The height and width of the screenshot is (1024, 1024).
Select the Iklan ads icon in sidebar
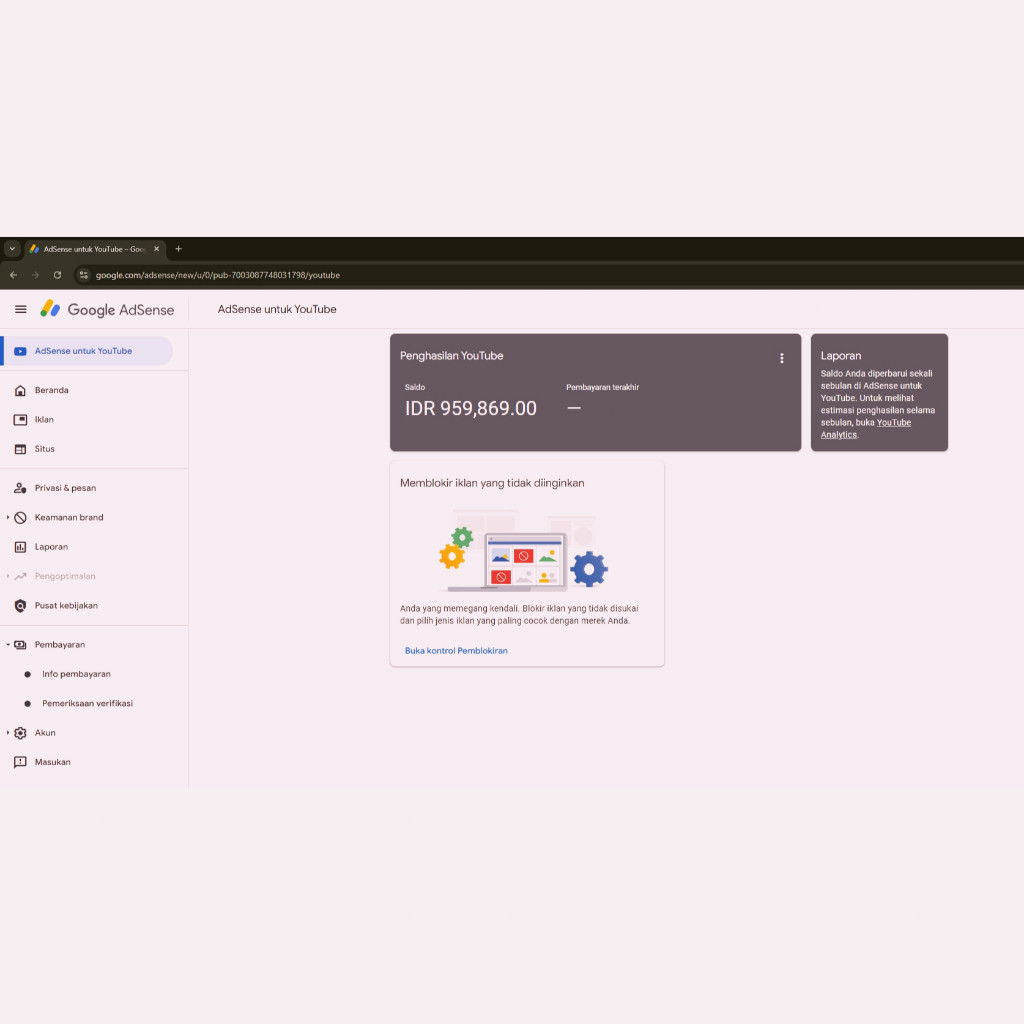point(21,419)
